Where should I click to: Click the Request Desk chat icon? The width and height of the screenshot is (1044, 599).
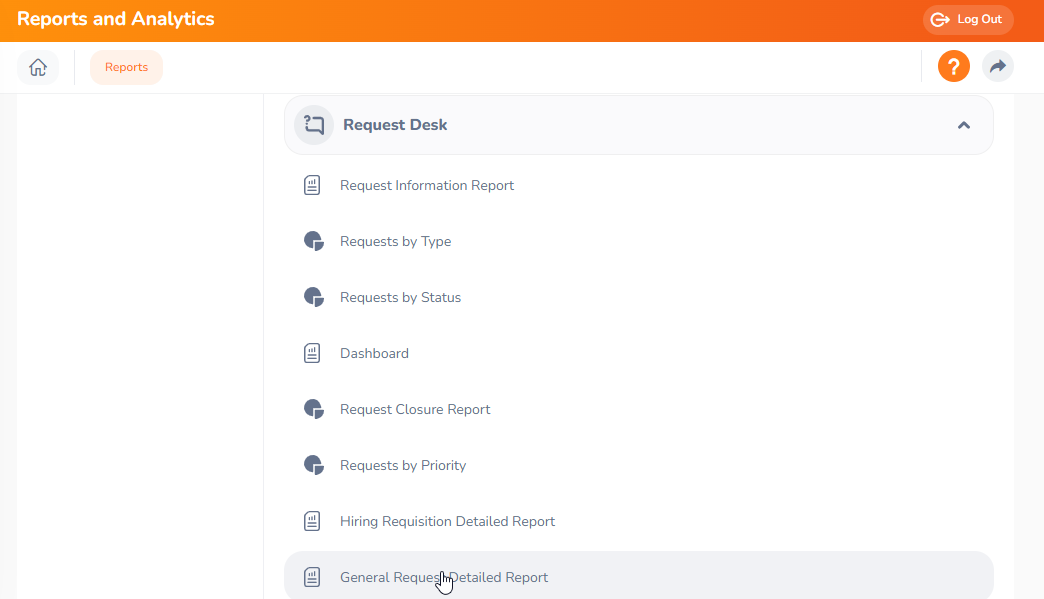point(314,125)
